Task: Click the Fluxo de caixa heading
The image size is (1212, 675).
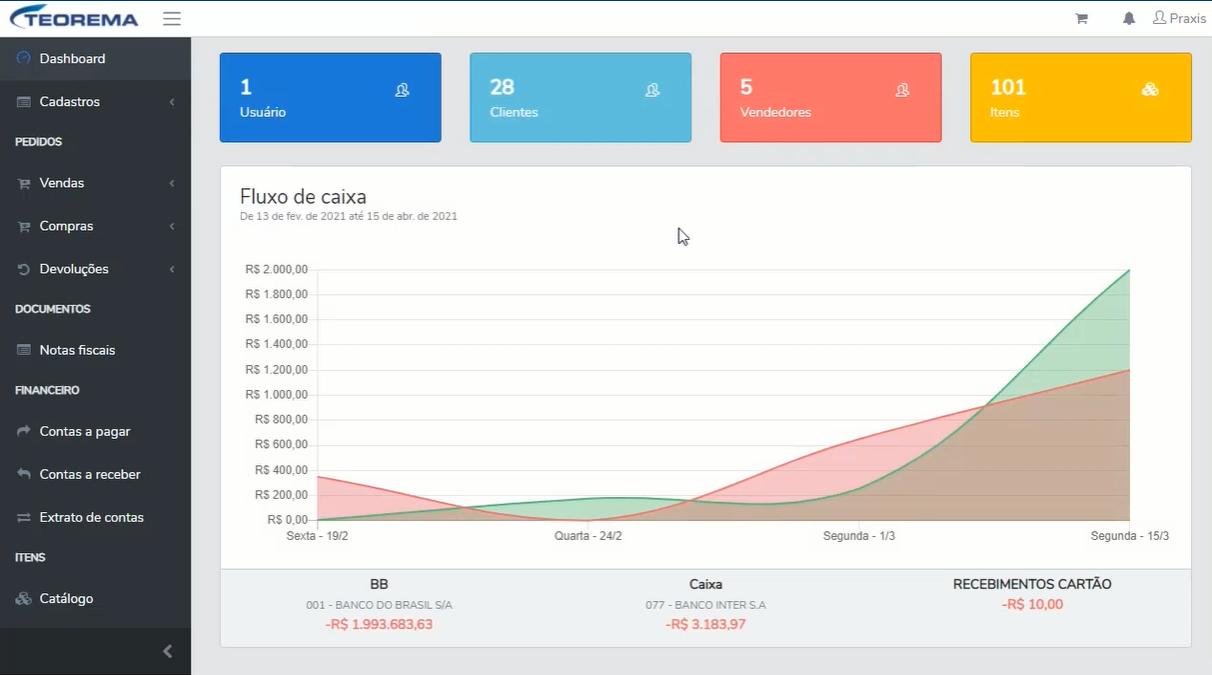Action: click(303, 197)
